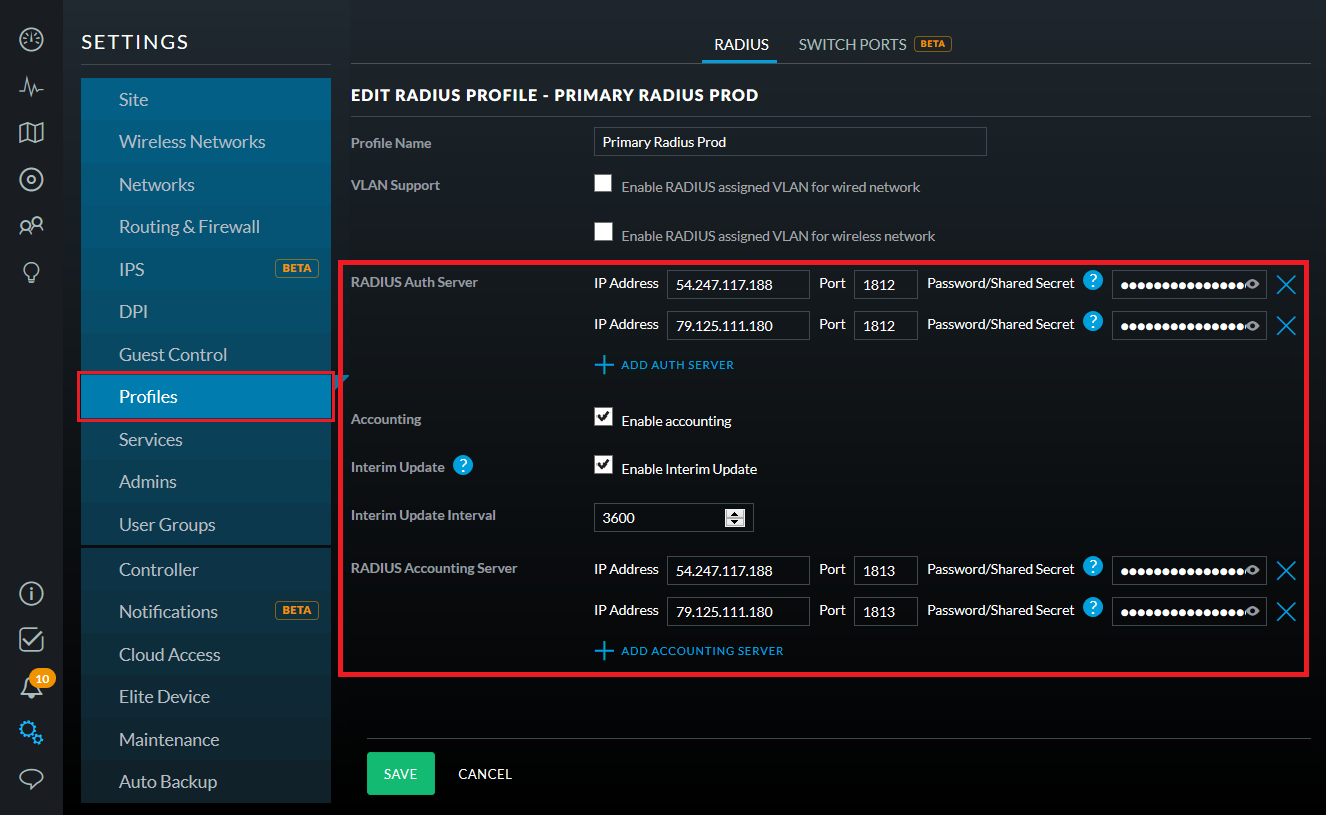Click the Cancel button
The width and height of the screenshot is (1326, 815).
pyautogui.click(x=485, y=774)
